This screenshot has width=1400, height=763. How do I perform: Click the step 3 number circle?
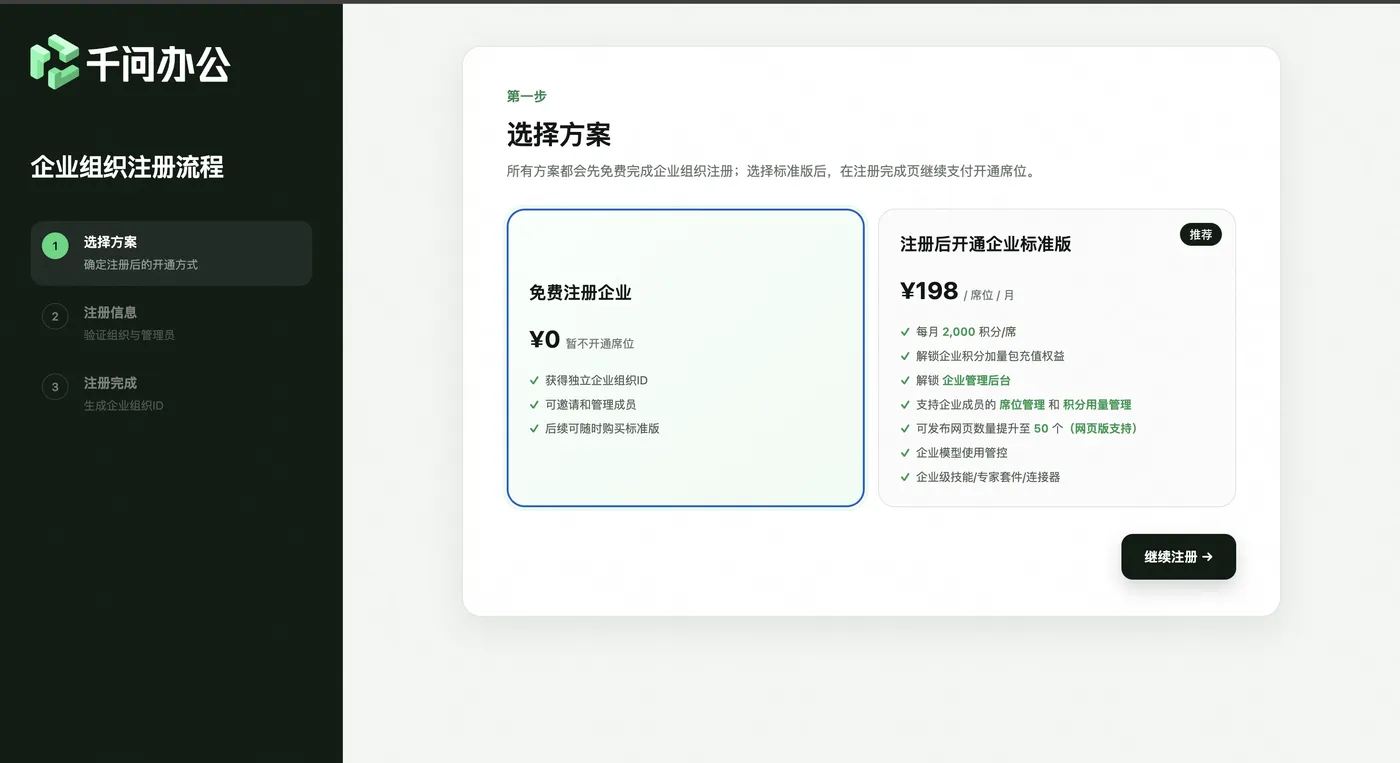[x=55, y=386]
